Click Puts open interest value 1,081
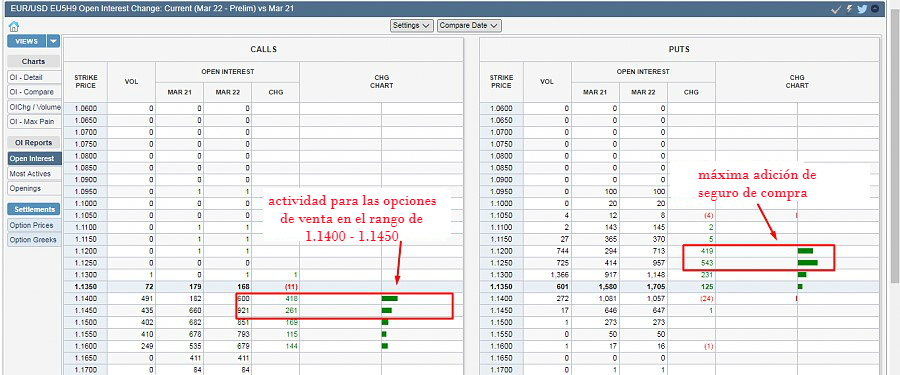 tap(608, 299)
